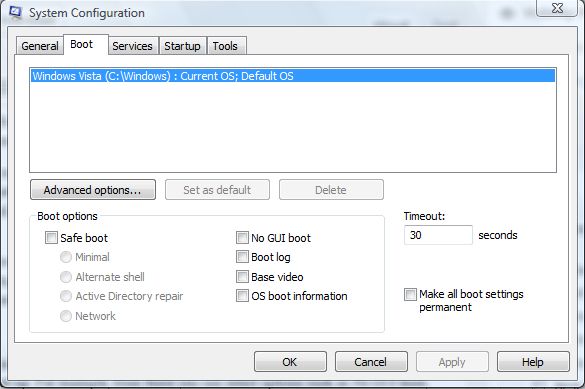Click the Timeout seconds input field

pyautogui.click(x=438, y=235)
